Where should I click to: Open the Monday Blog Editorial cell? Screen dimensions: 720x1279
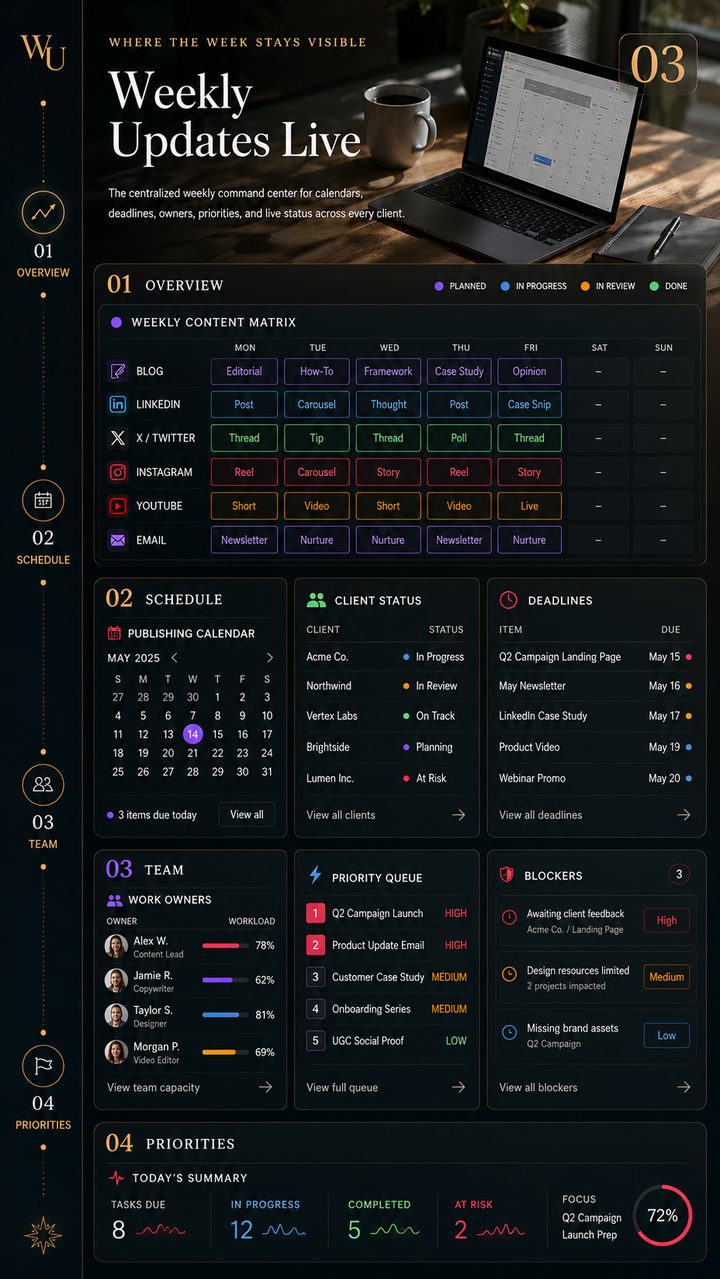coord(244,371)
